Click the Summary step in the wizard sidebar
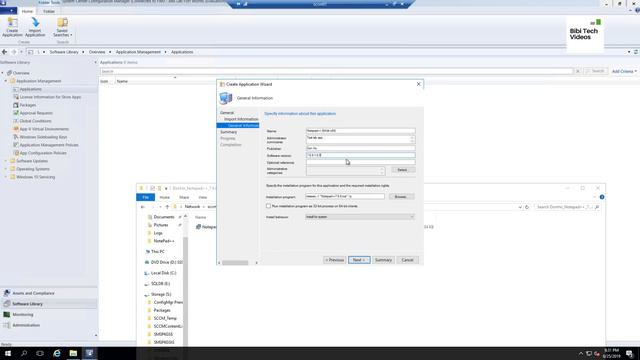Viewport: 640px width, 360px height. tap(229, 132)
